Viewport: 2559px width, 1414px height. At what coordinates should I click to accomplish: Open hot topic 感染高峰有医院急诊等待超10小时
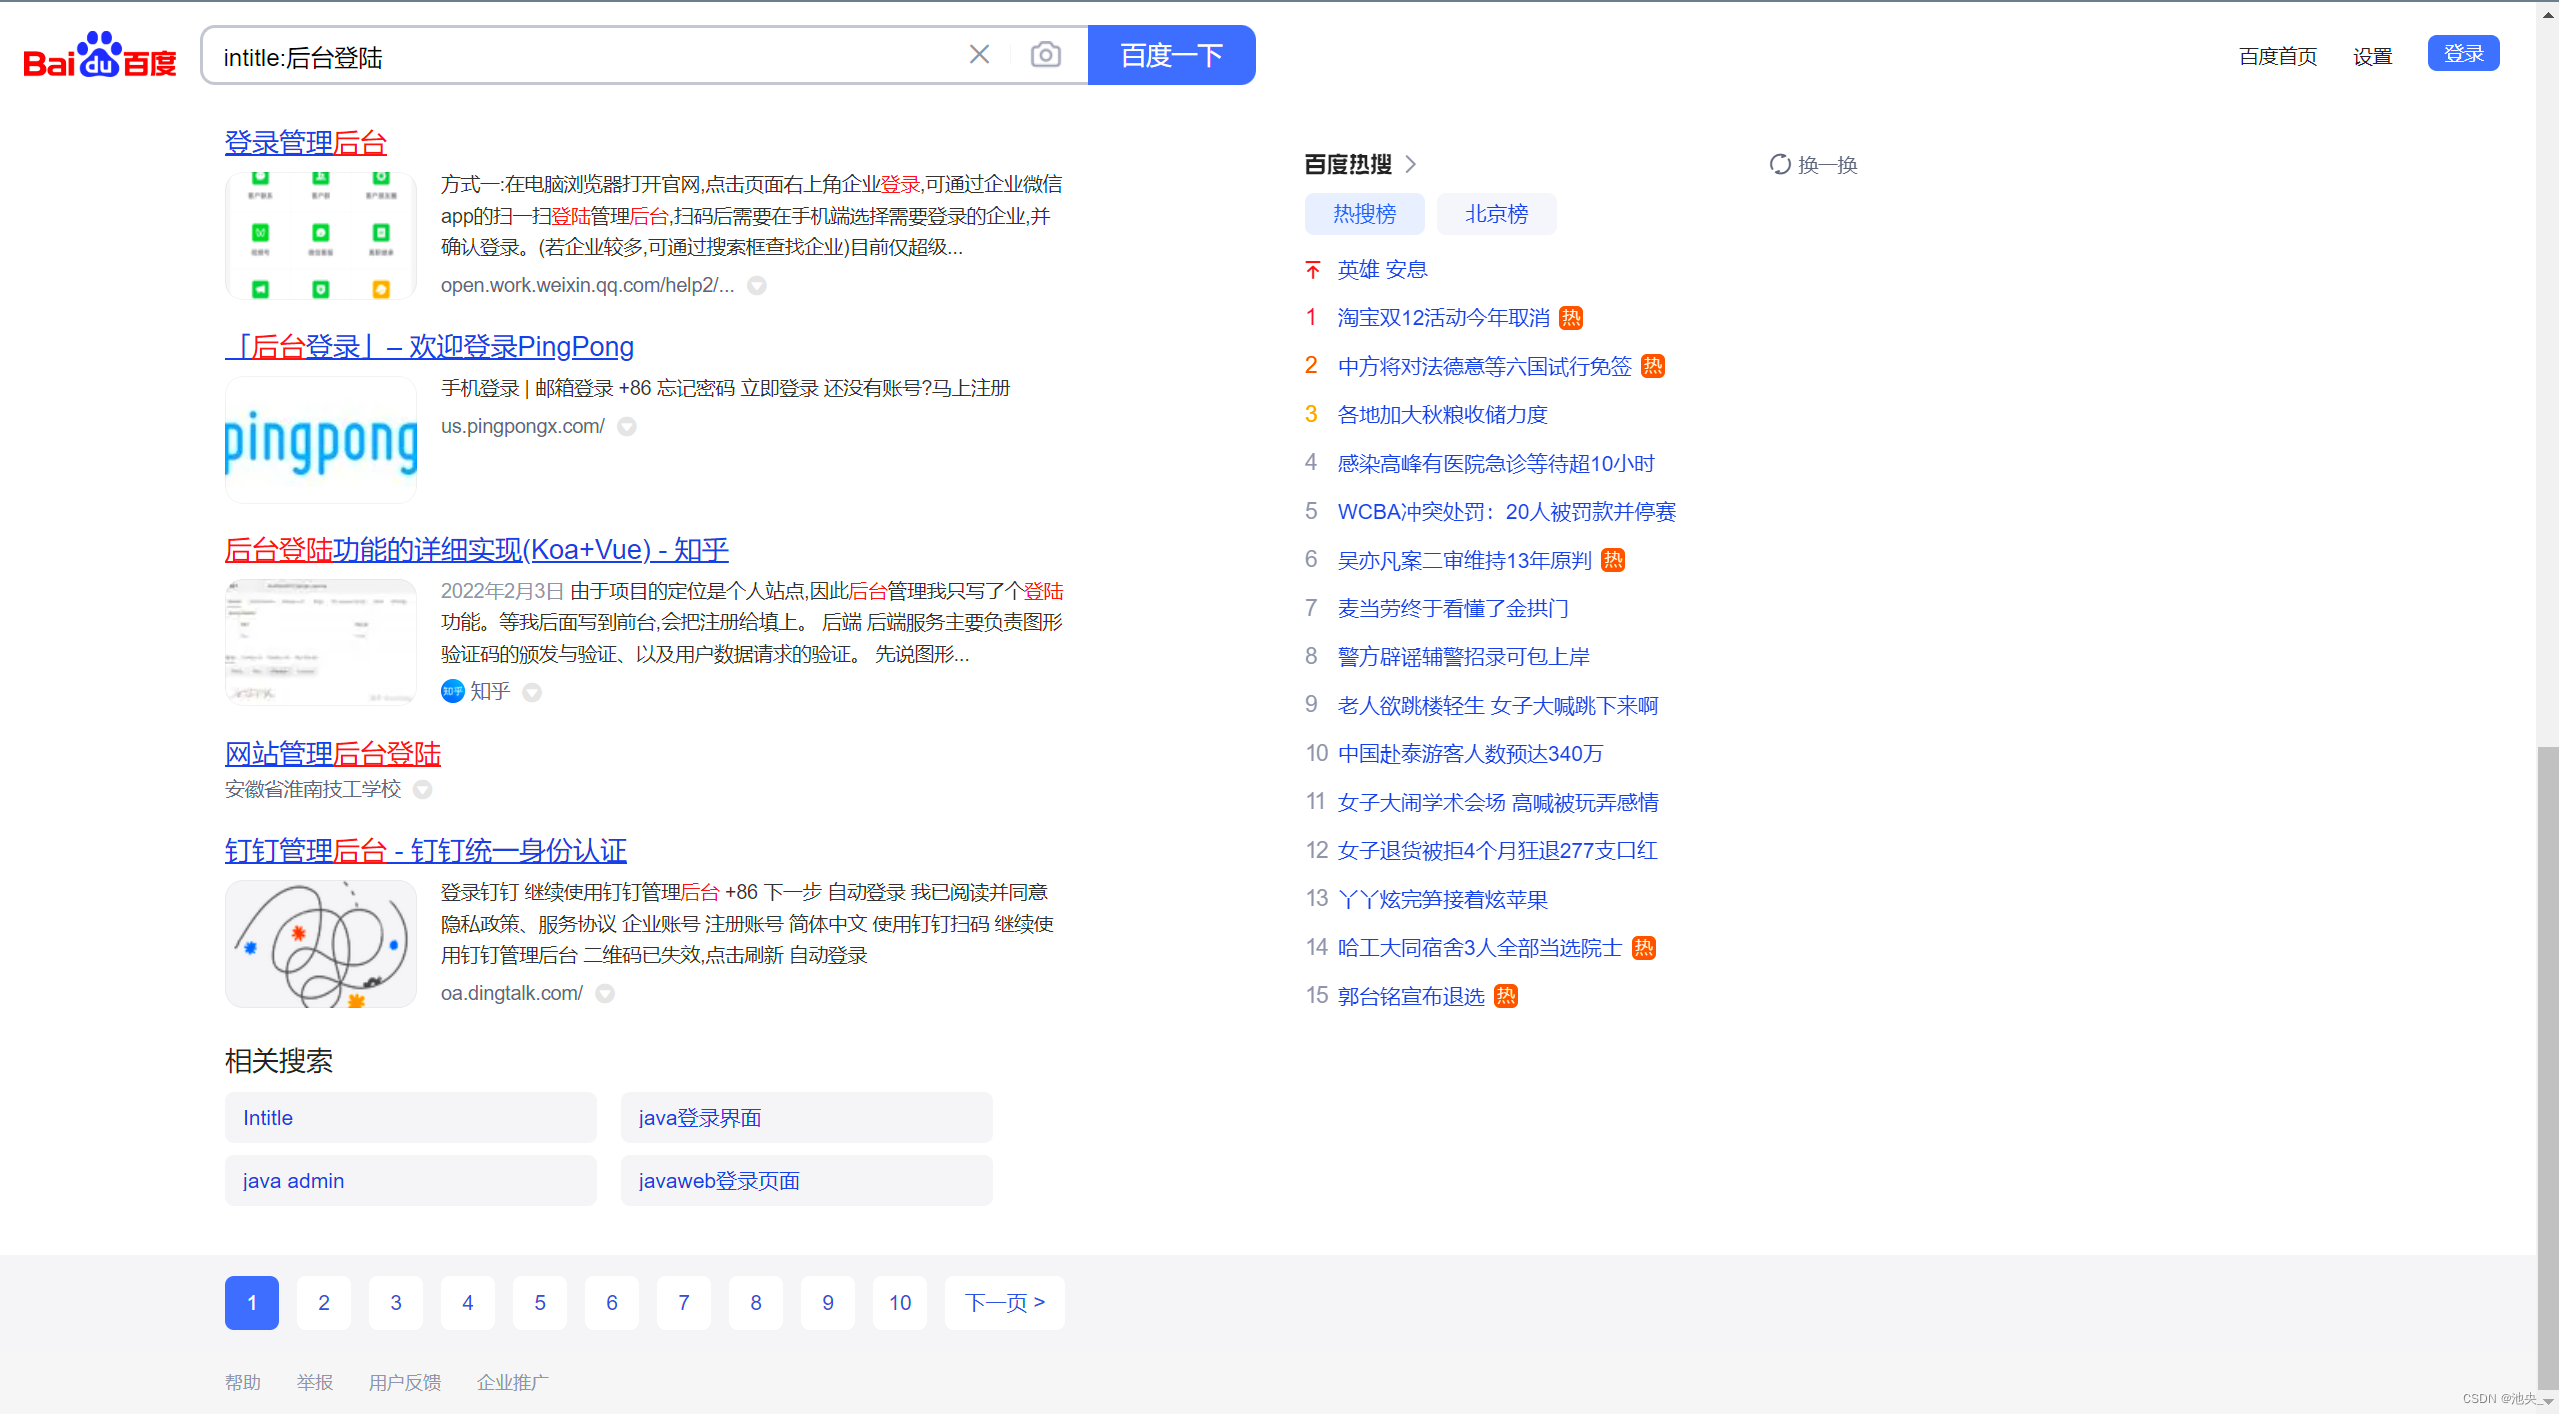pos(1497,463)
